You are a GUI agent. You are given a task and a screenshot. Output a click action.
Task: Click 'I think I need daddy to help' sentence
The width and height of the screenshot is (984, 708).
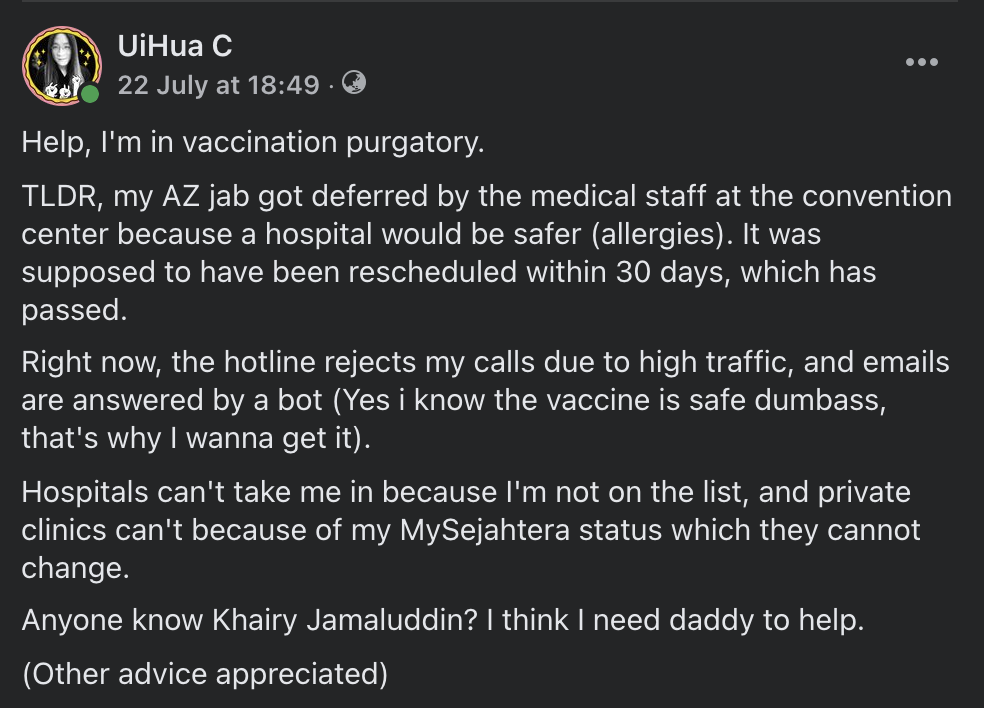pyautogui.click(x=675, y=620)
